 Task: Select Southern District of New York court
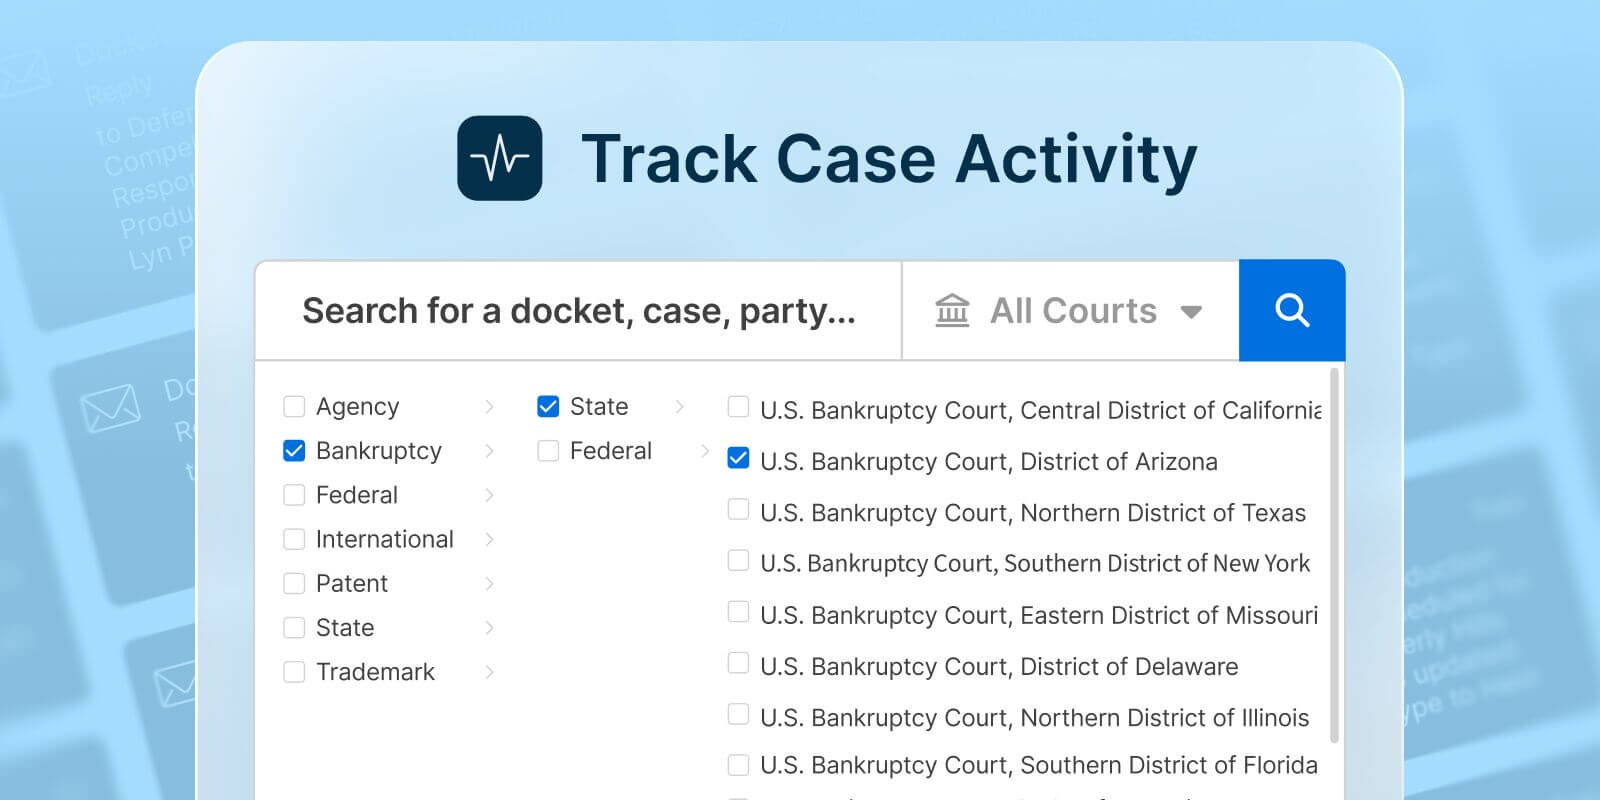pos(1035,564)
